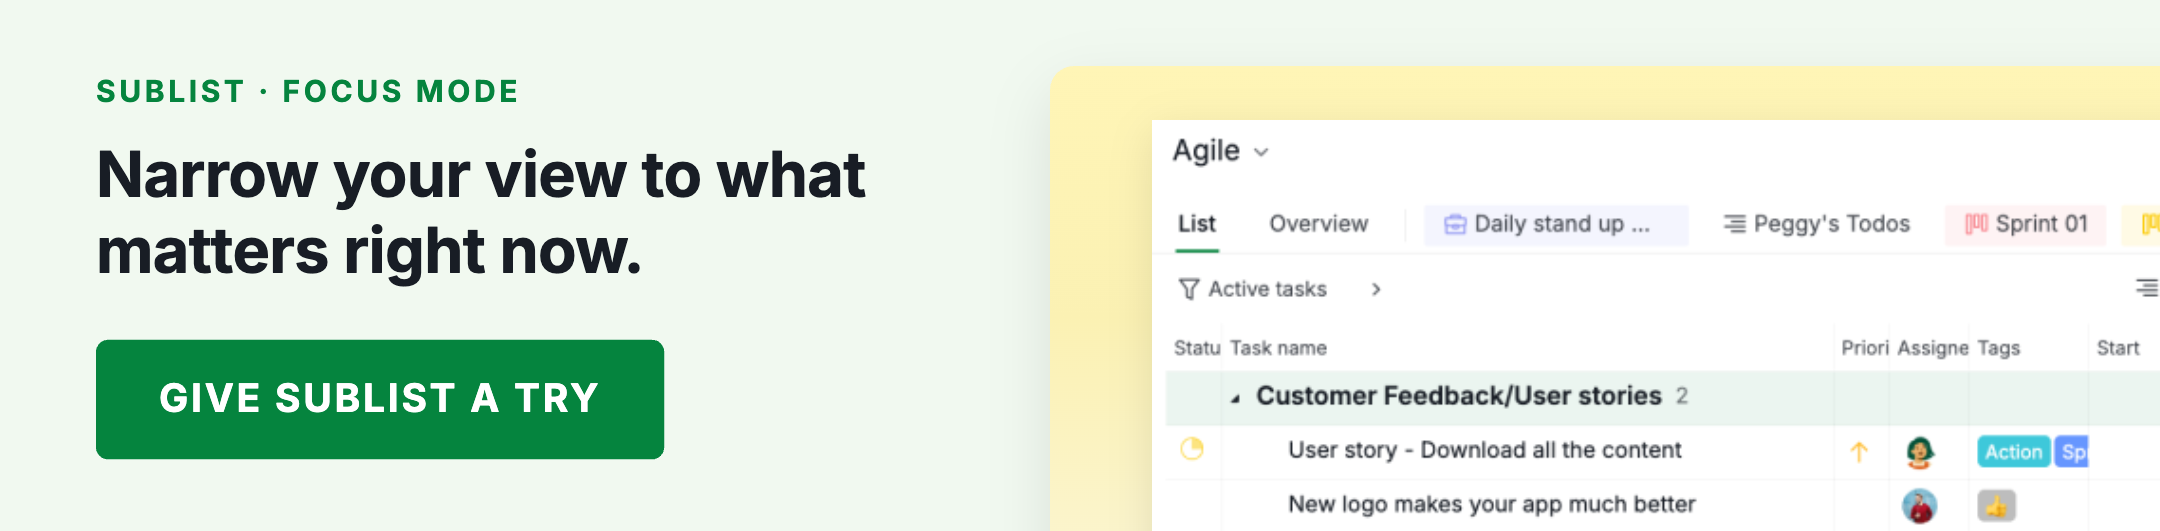Image resolution: width=2160 pixels, height=531 pixels.
Task: Open Peggy's Todos tab
Action: pyautogui.click(x=1817, y=224)
